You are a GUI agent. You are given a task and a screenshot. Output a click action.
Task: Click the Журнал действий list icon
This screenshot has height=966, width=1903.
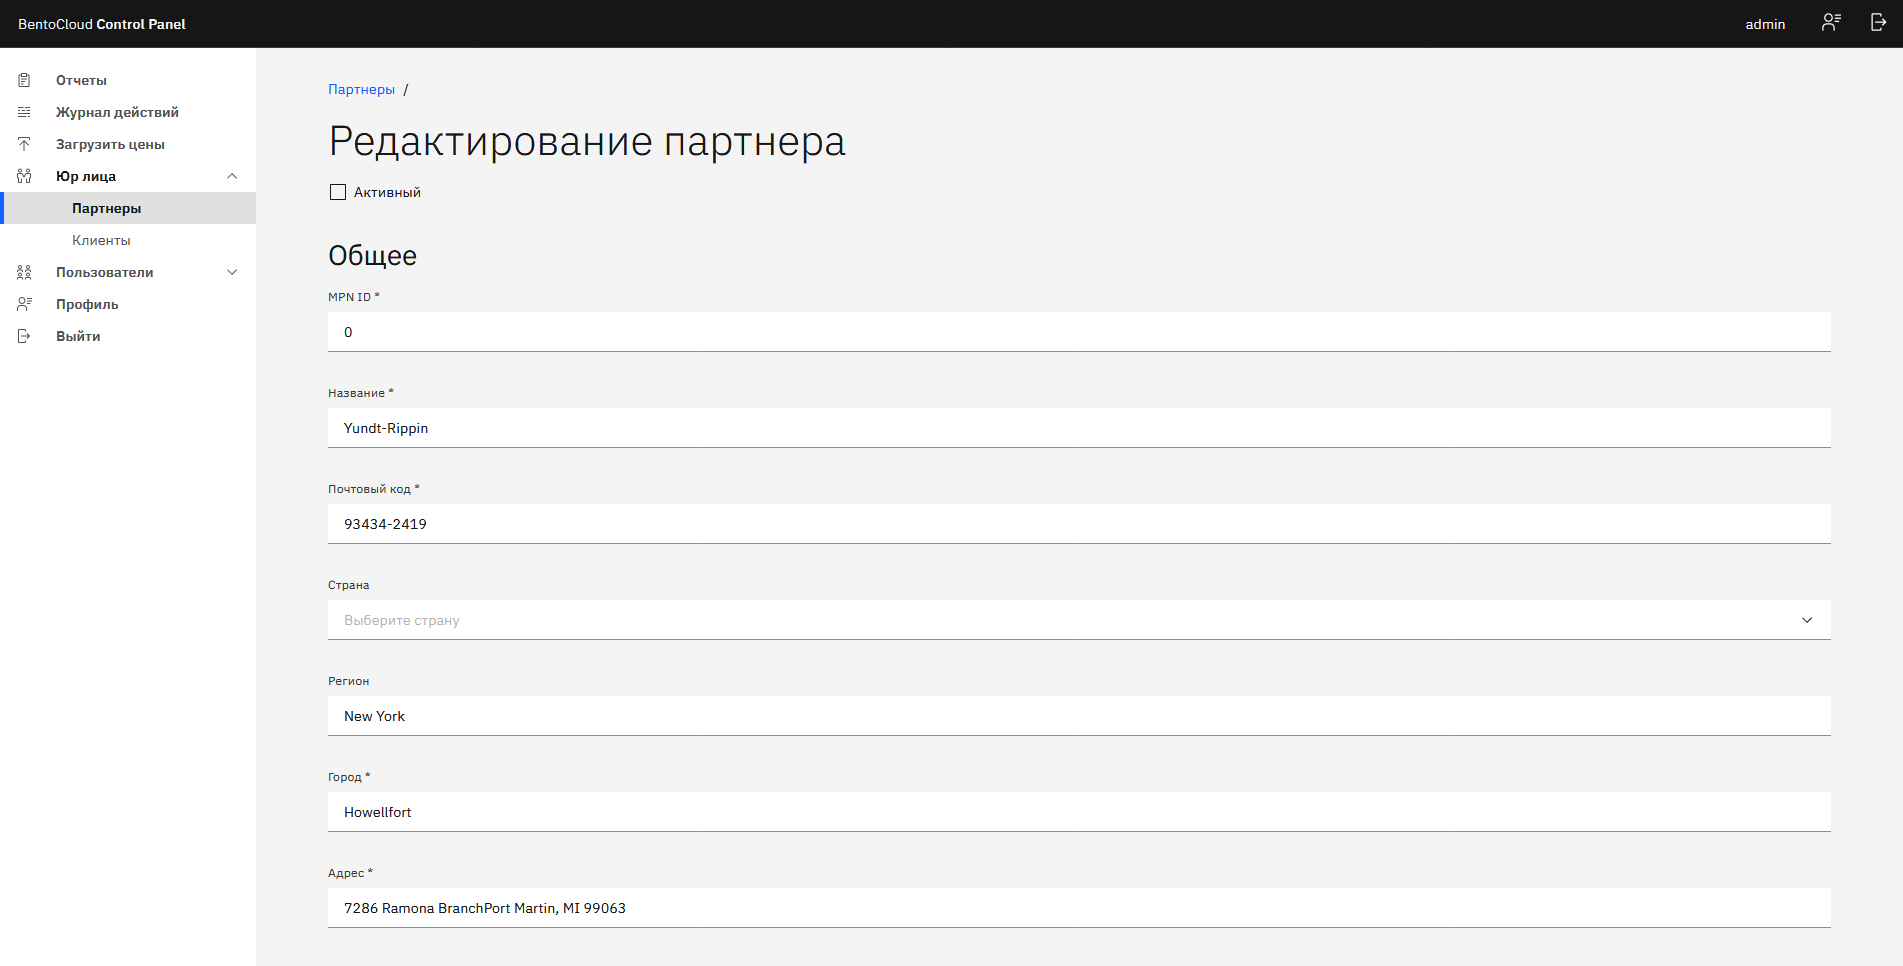(24, 112)
